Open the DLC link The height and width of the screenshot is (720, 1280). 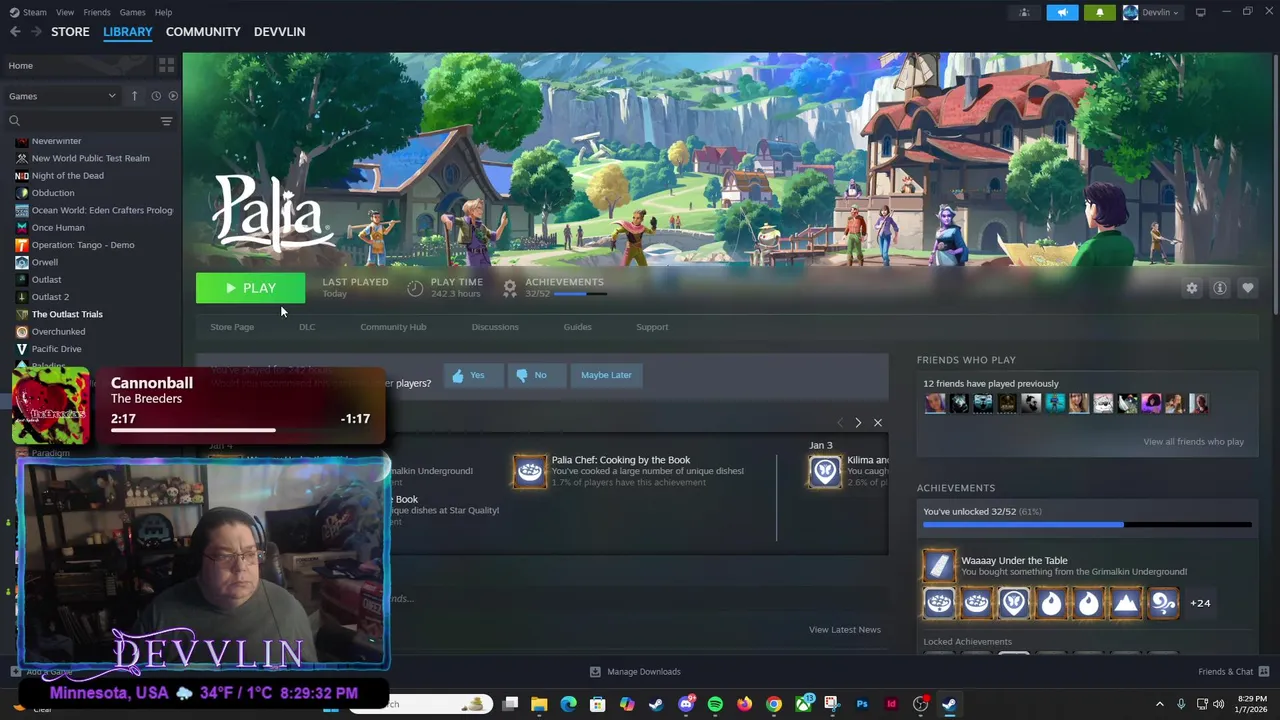point(307,327)
